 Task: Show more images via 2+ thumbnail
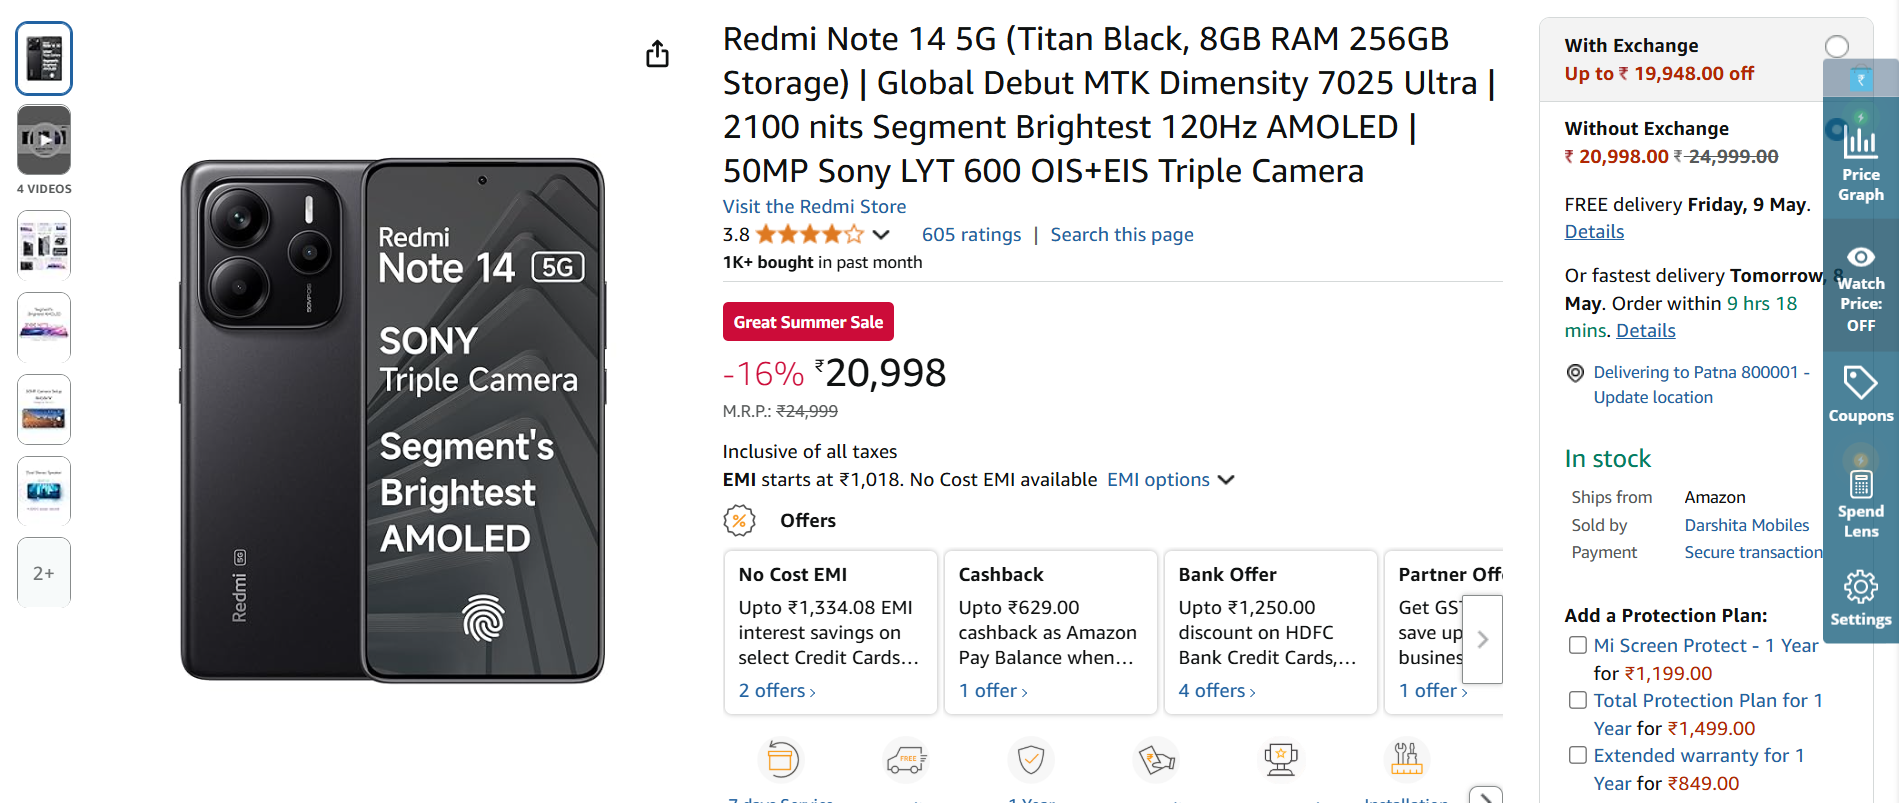click(44, 573)
